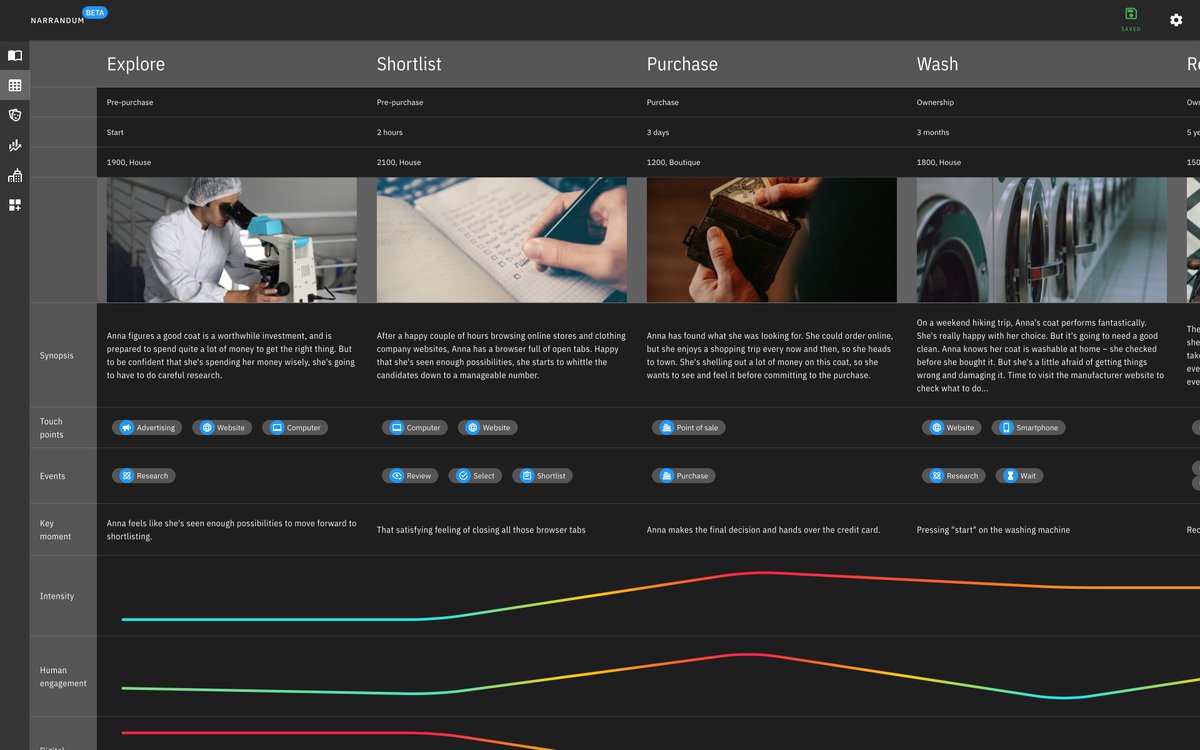1200x750 pixels.
Task: Click the Narrandum logo
Action: click(x=57, y=20)
